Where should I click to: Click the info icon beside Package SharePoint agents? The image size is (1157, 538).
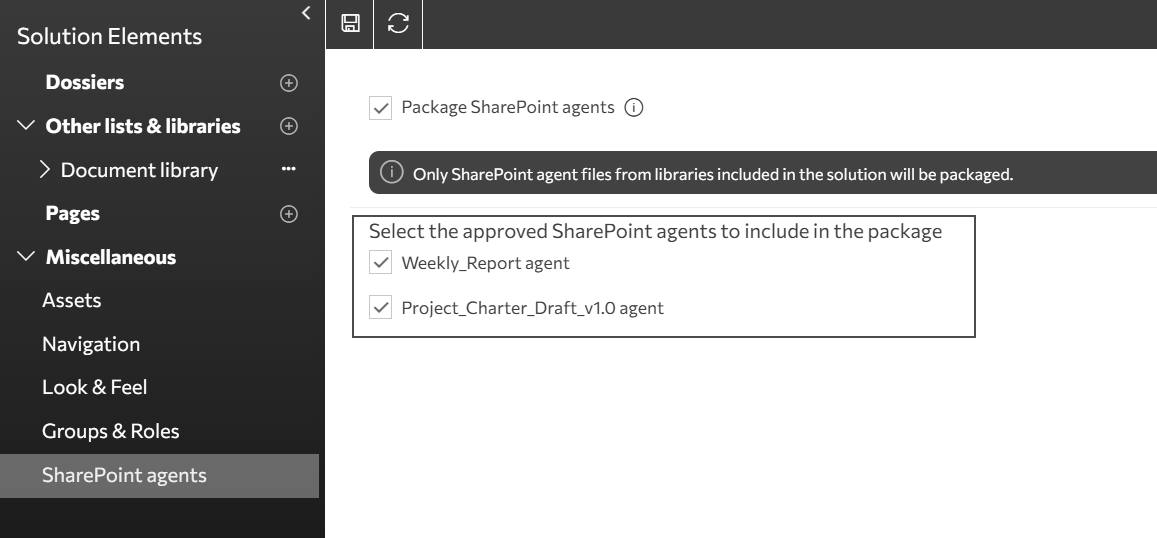pyautogui.click(x=633, y=108)
